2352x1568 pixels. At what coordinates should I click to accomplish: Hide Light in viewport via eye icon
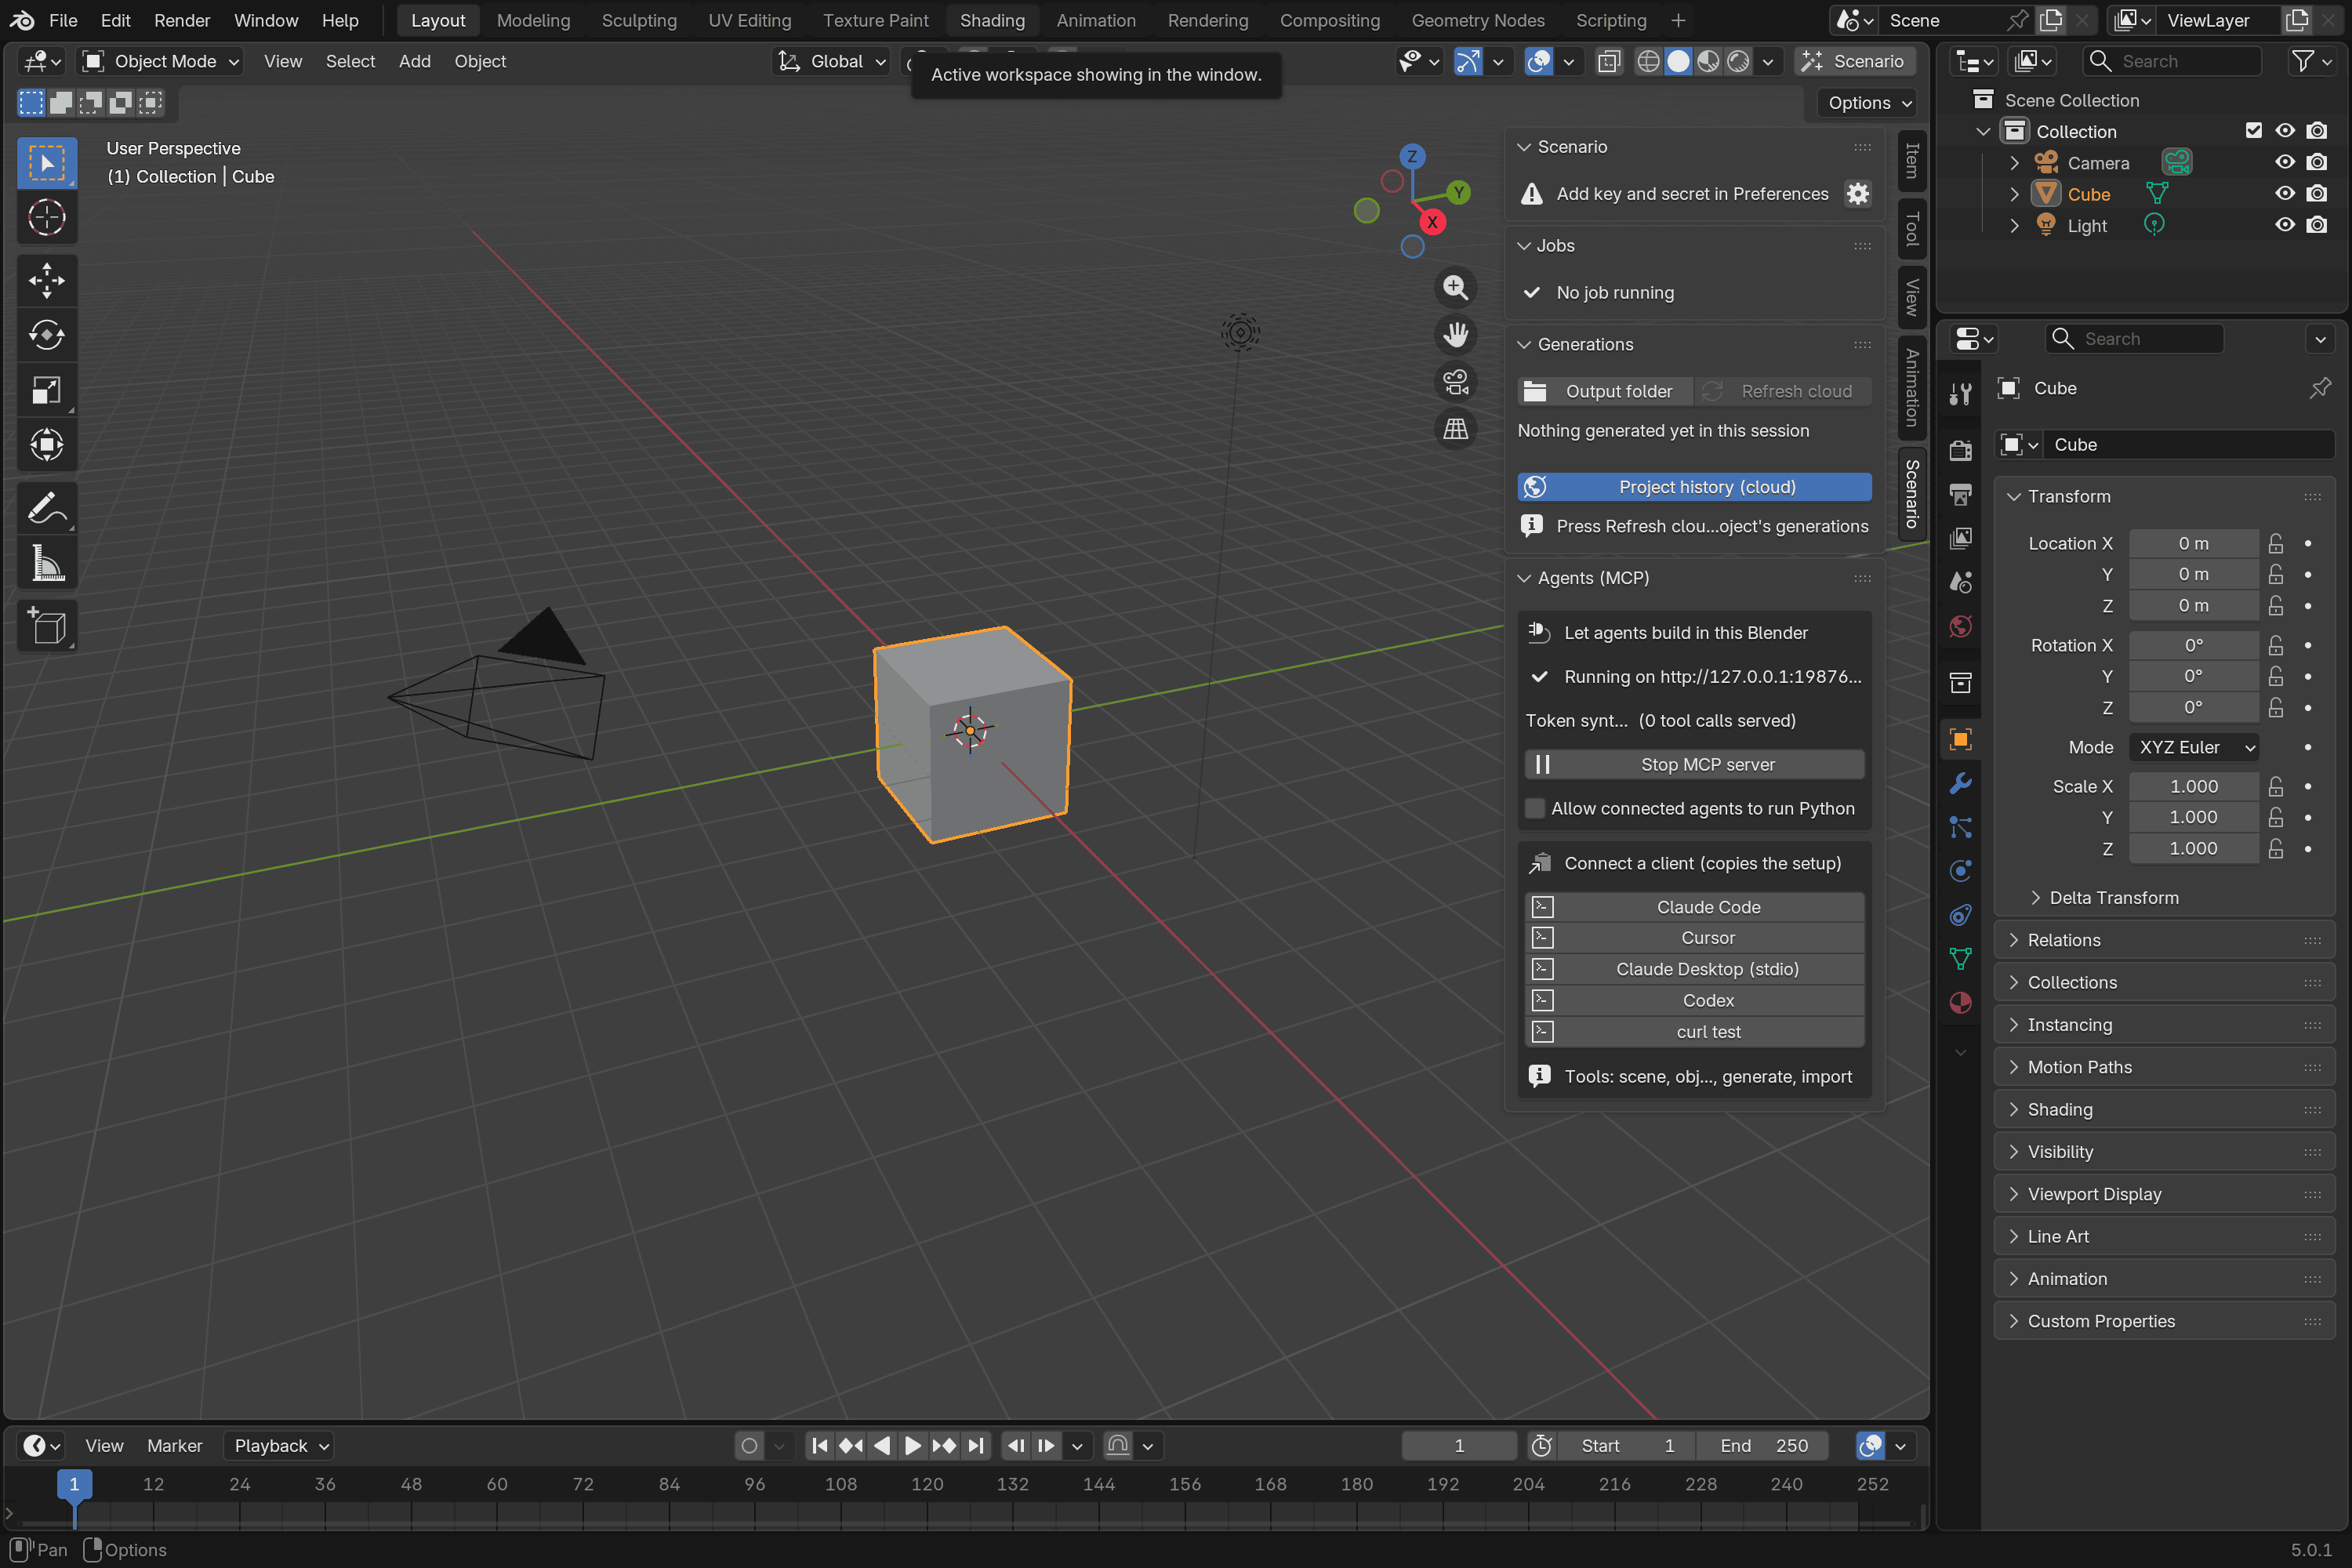tap(2284, 225)
